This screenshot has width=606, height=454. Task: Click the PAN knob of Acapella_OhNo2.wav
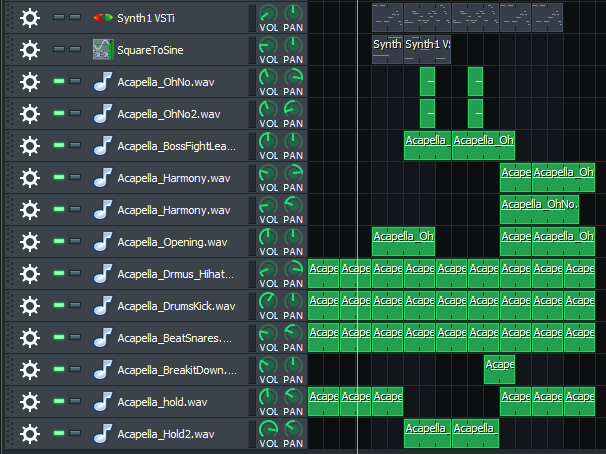coord(293,110)
